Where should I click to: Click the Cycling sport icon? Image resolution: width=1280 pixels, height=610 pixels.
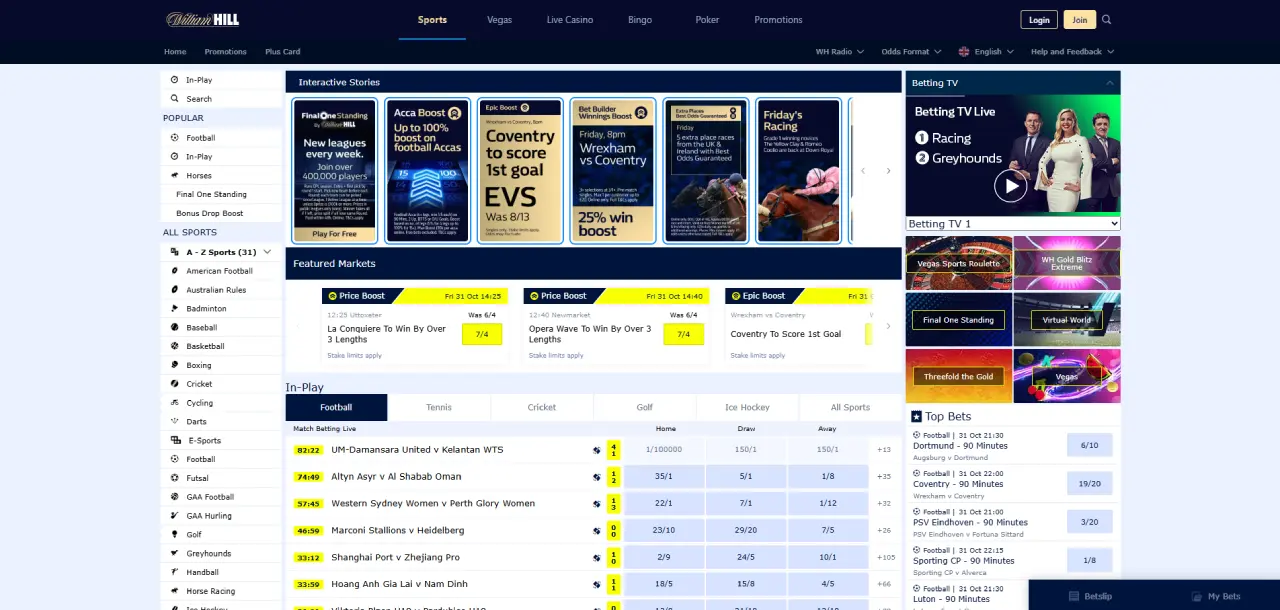click(x=175, y=403)
